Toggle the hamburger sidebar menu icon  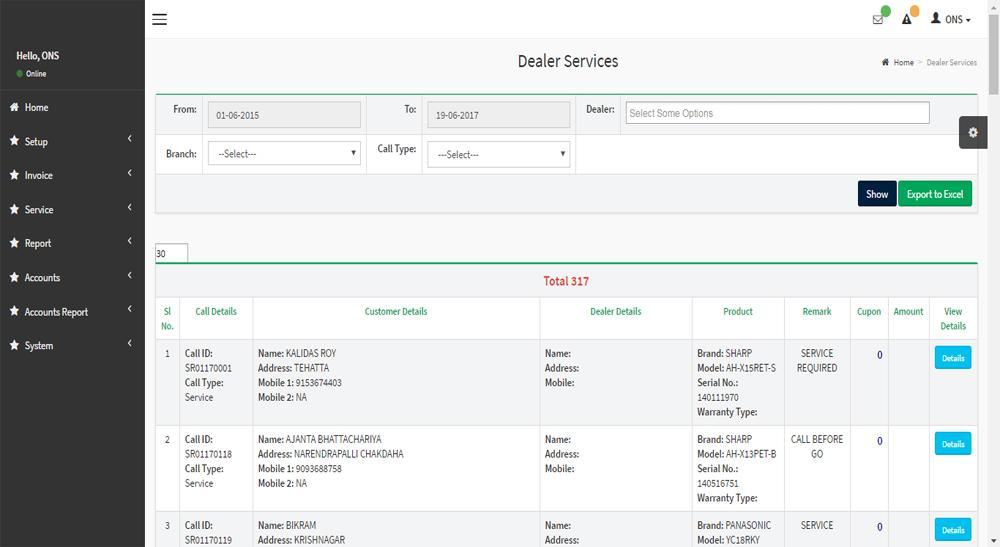click(x=159, y=19)
